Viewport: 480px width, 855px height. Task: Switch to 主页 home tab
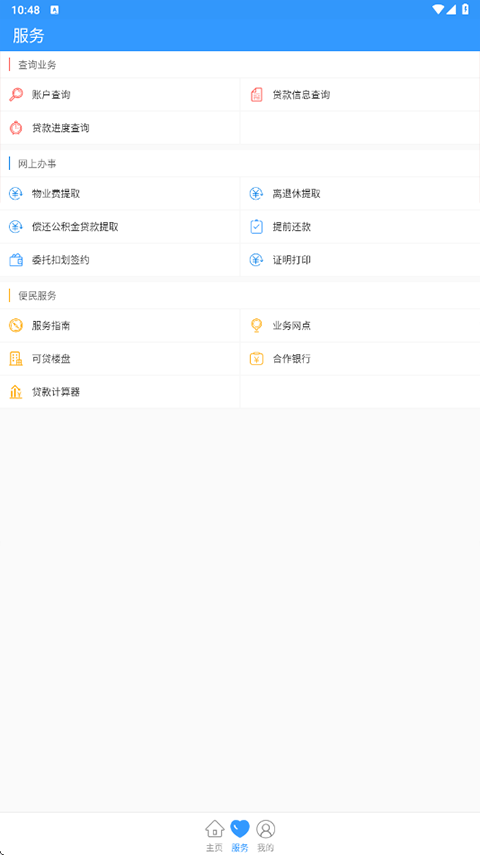(214, 836)
